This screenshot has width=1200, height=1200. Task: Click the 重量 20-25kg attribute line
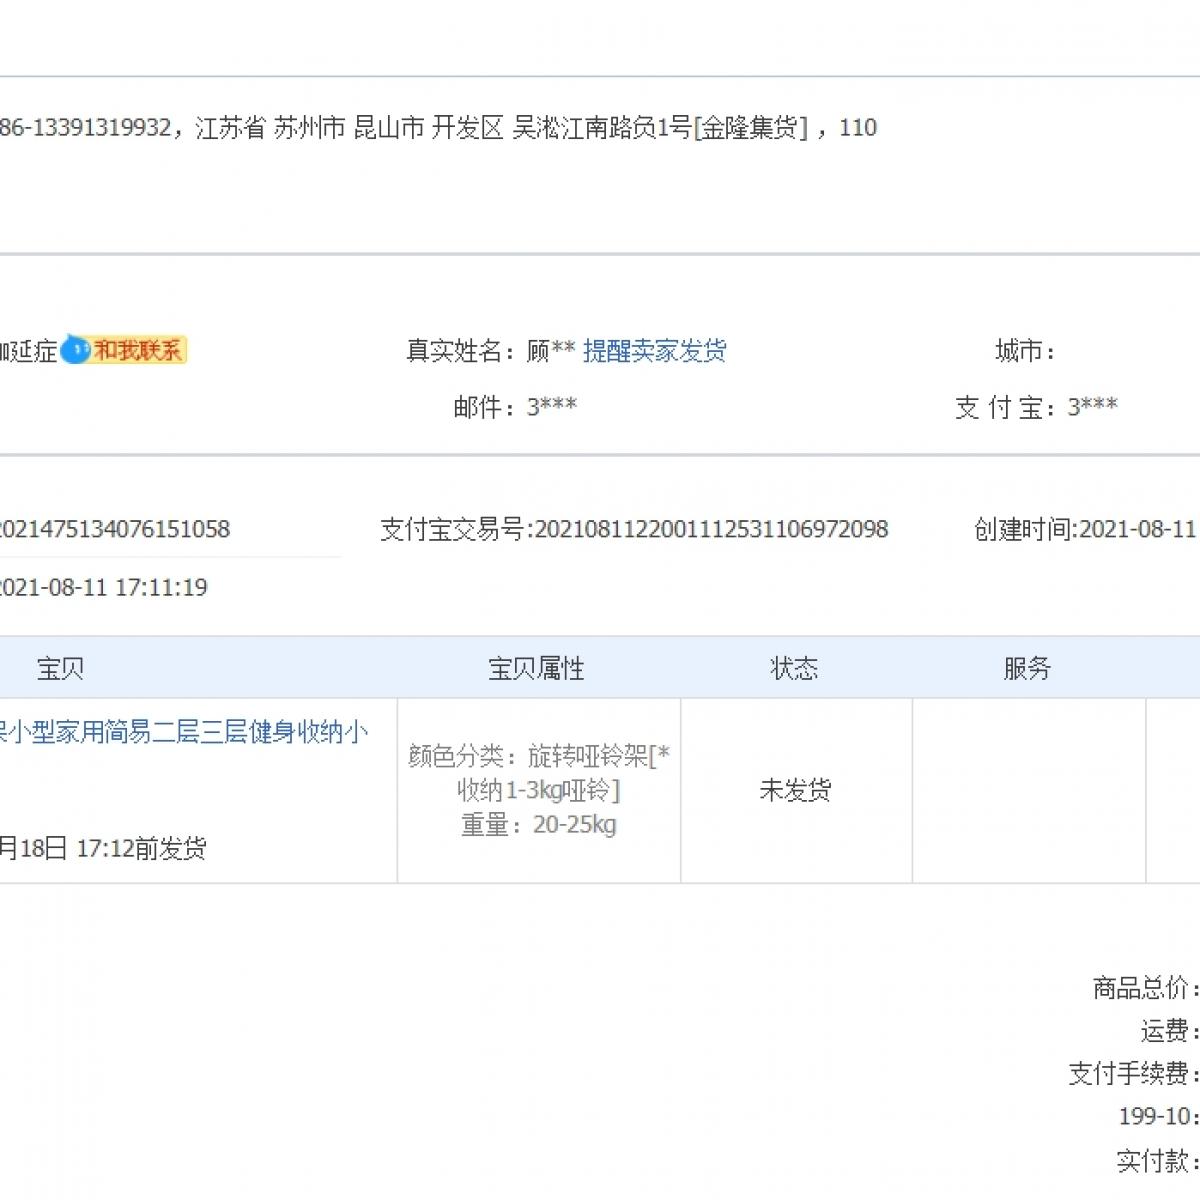point(538,825)
